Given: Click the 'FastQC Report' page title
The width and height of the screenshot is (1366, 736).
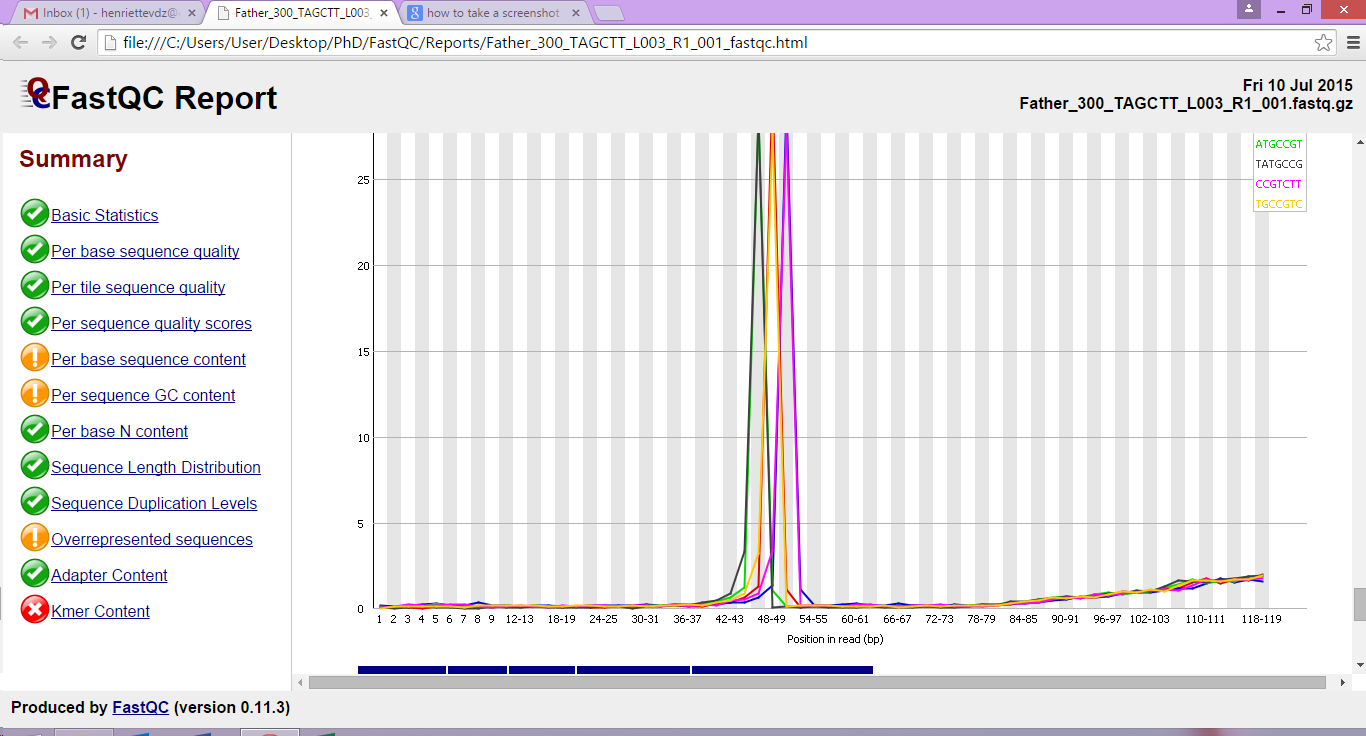Looking at the screenshot, I should coord(165,98).
